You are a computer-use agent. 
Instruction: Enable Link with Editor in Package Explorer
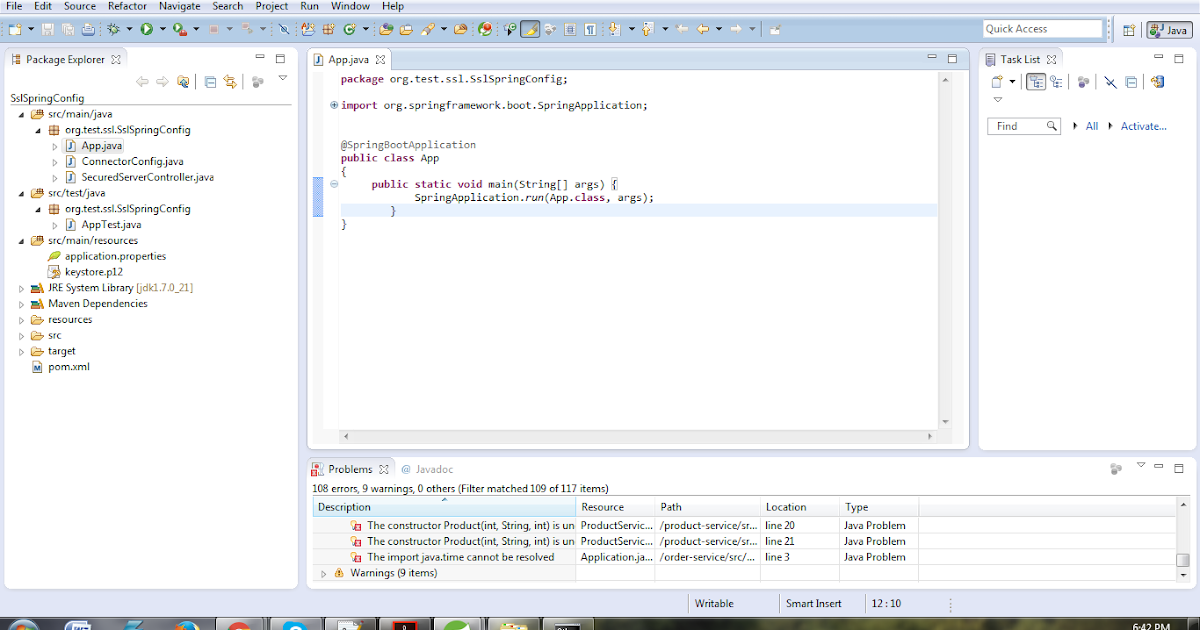point(229,82)
